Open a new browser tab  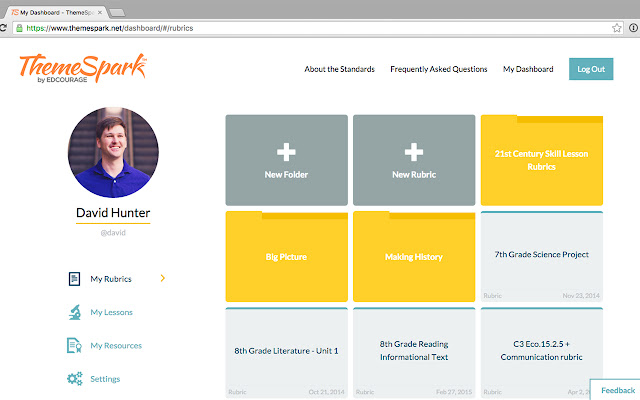click(x=117, y=13)
